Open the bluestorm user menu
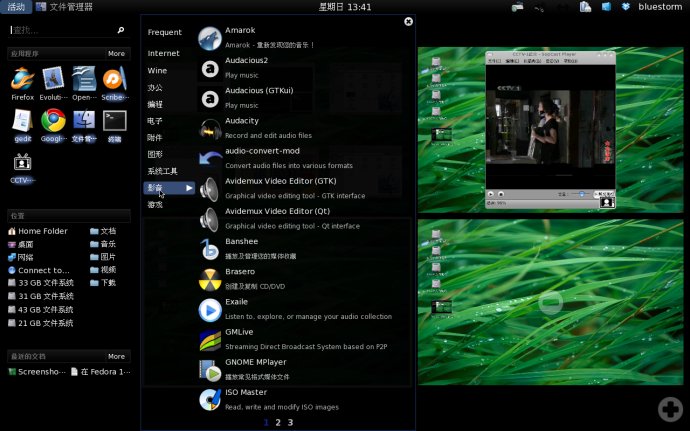This screenshot has width=690, height=431. pyautogui.click(x=660, y=7)
